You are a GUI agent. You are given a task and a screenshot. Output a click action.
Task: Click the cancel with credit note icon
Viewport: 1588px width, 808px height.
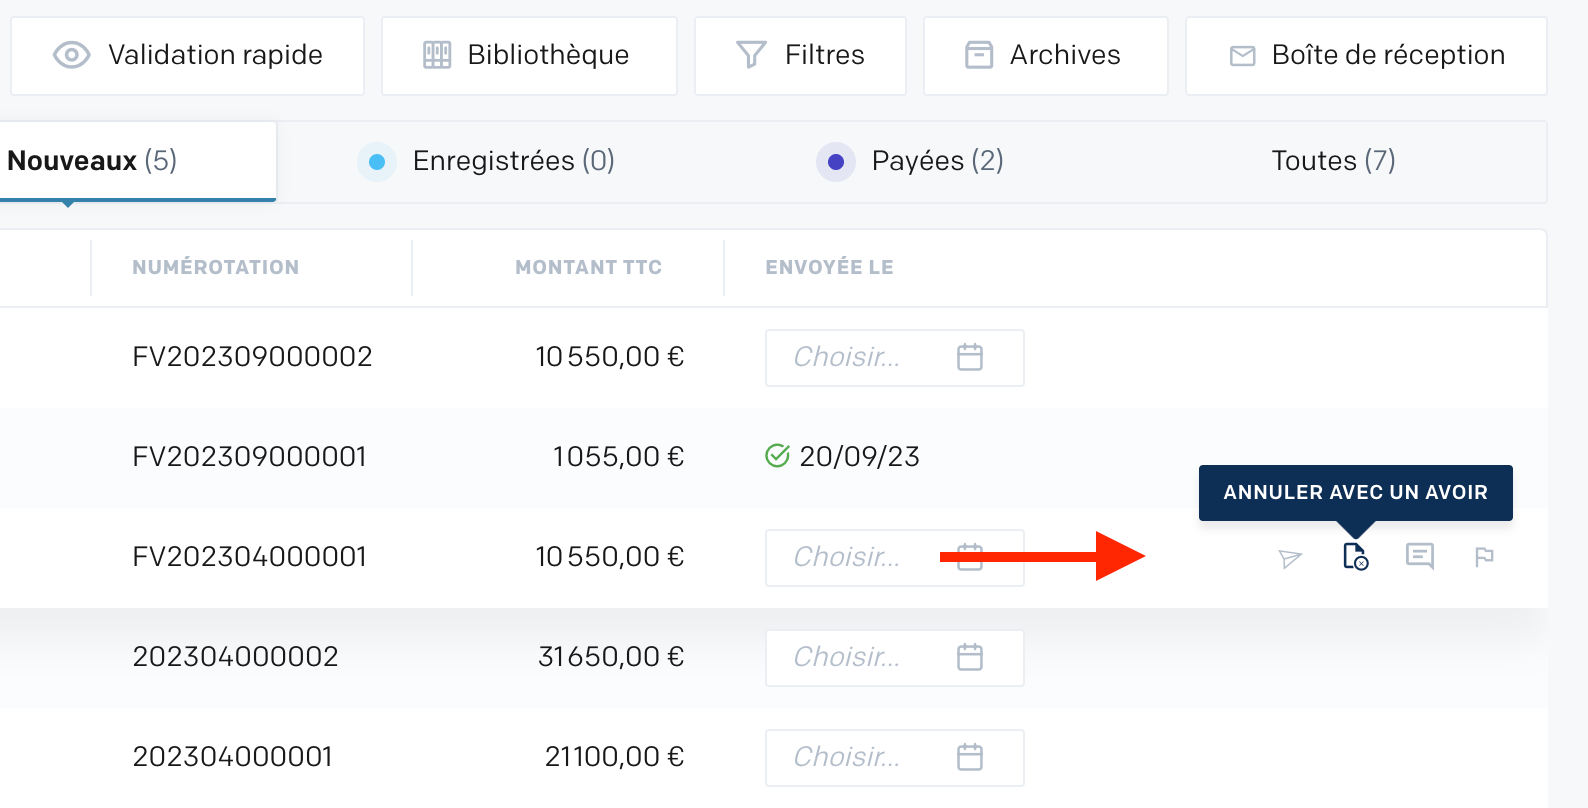1355,557
